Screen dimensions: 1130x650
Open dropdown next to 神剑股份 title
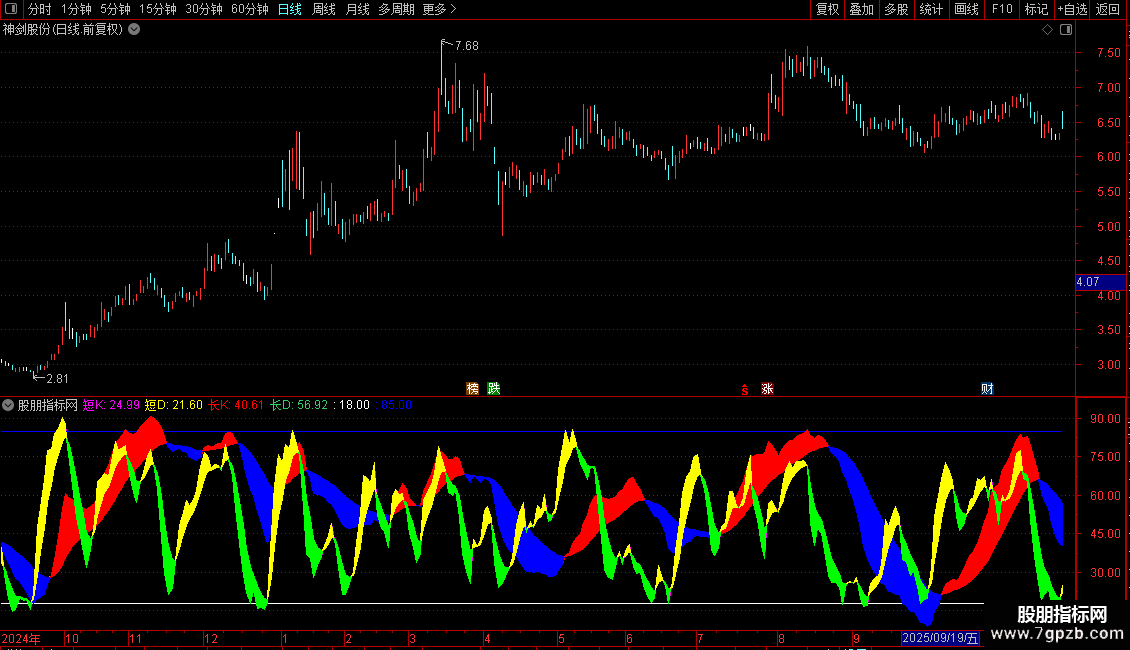click(134, 30)
